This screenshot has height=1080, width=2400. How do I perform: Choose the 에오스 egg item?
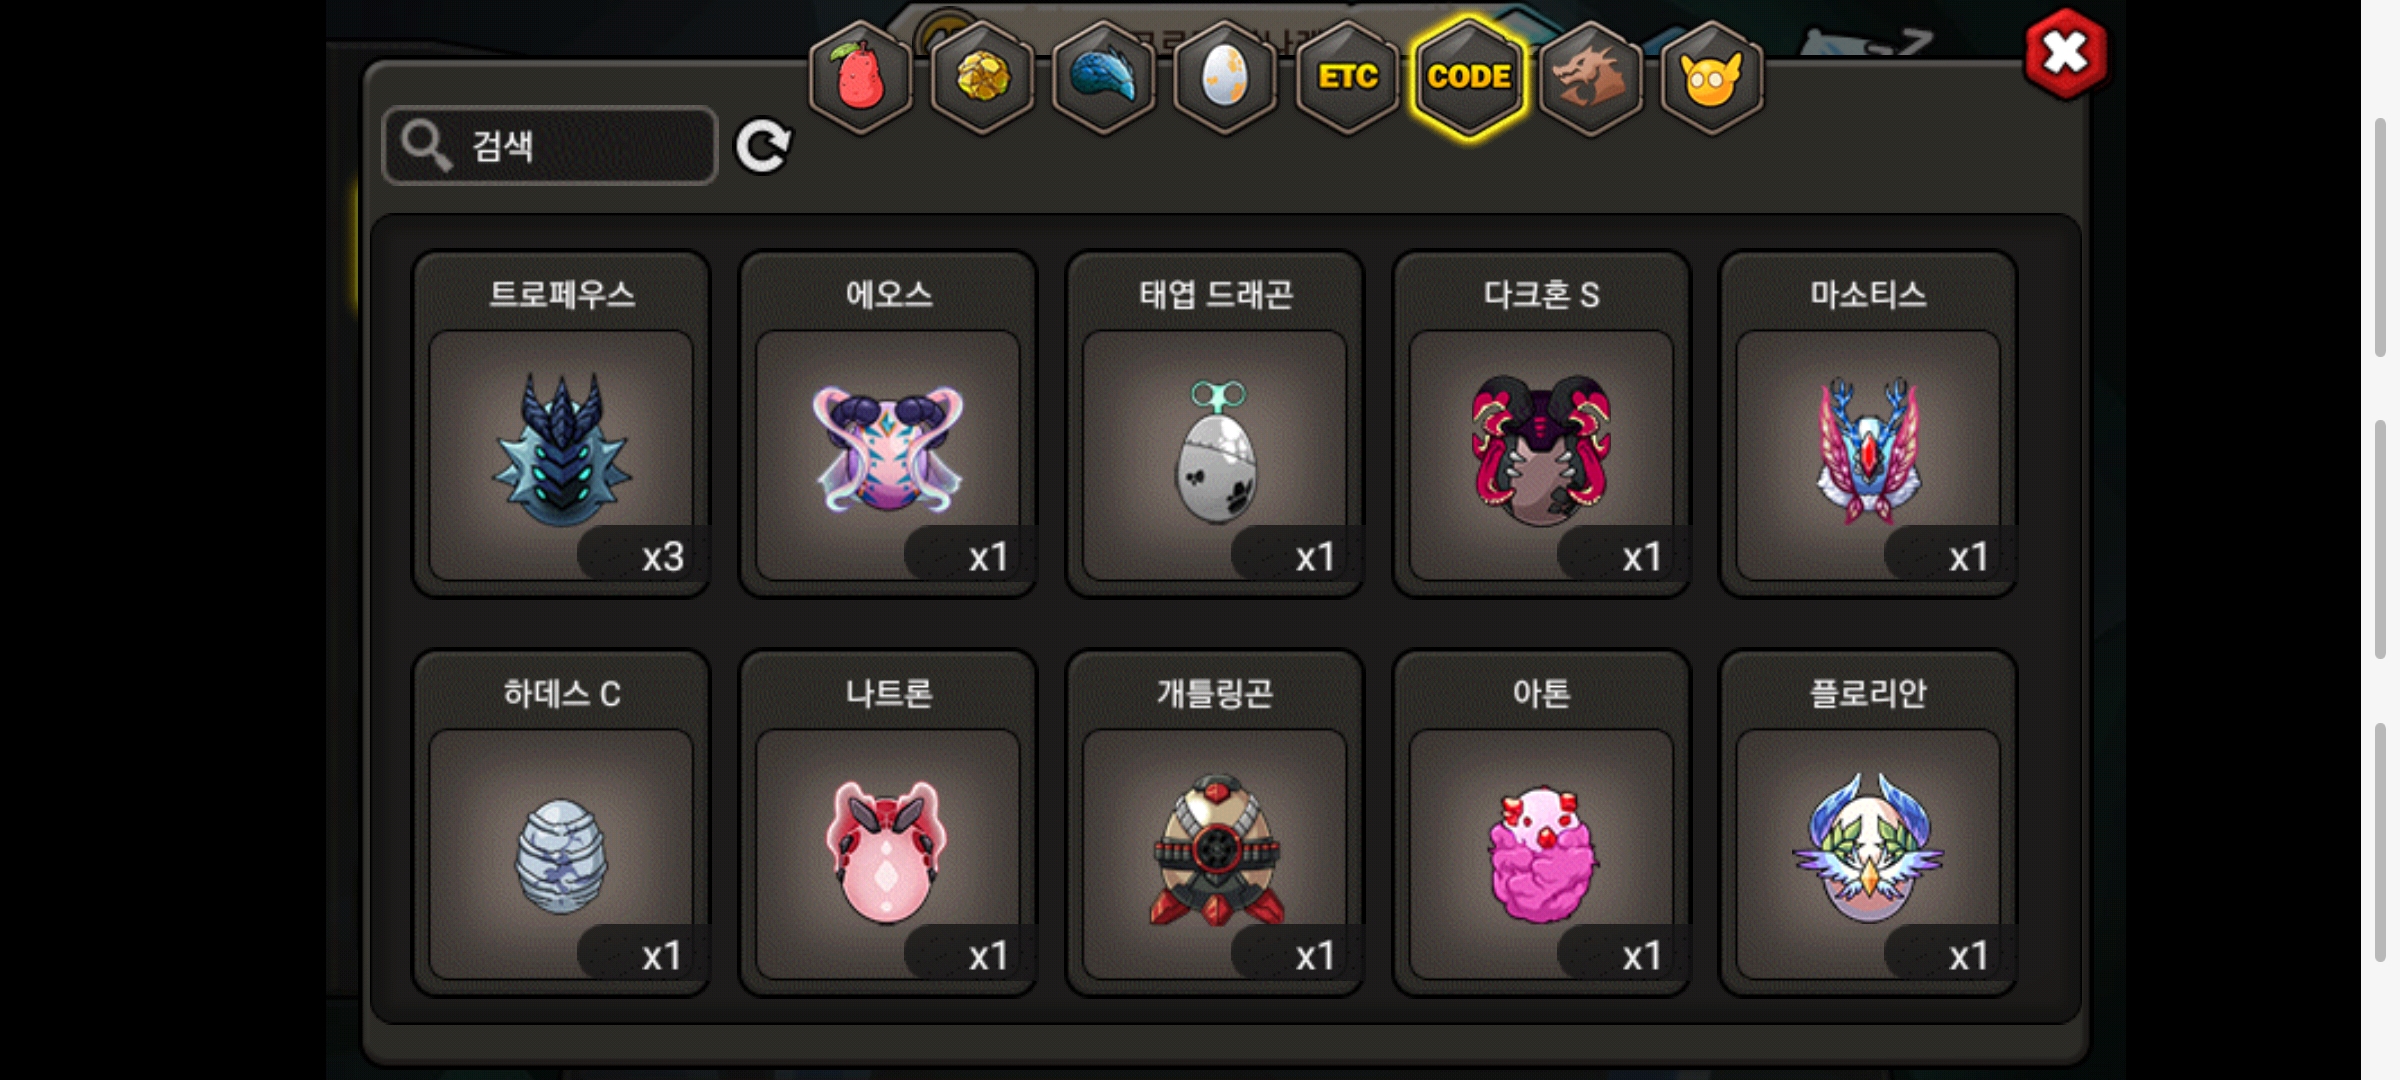(888, 424)
